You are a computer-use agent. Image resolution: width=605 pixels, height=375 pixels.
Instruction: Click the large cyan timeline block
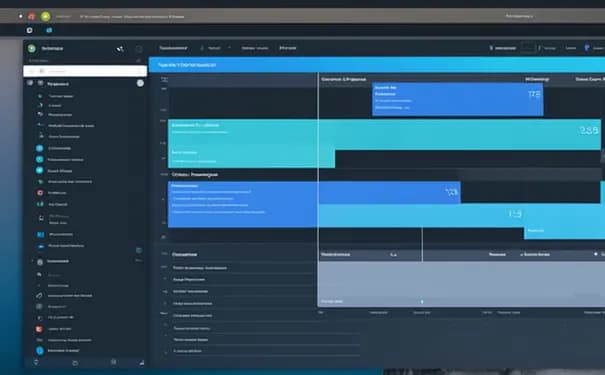pyautogui.click(x=384, y=135)
